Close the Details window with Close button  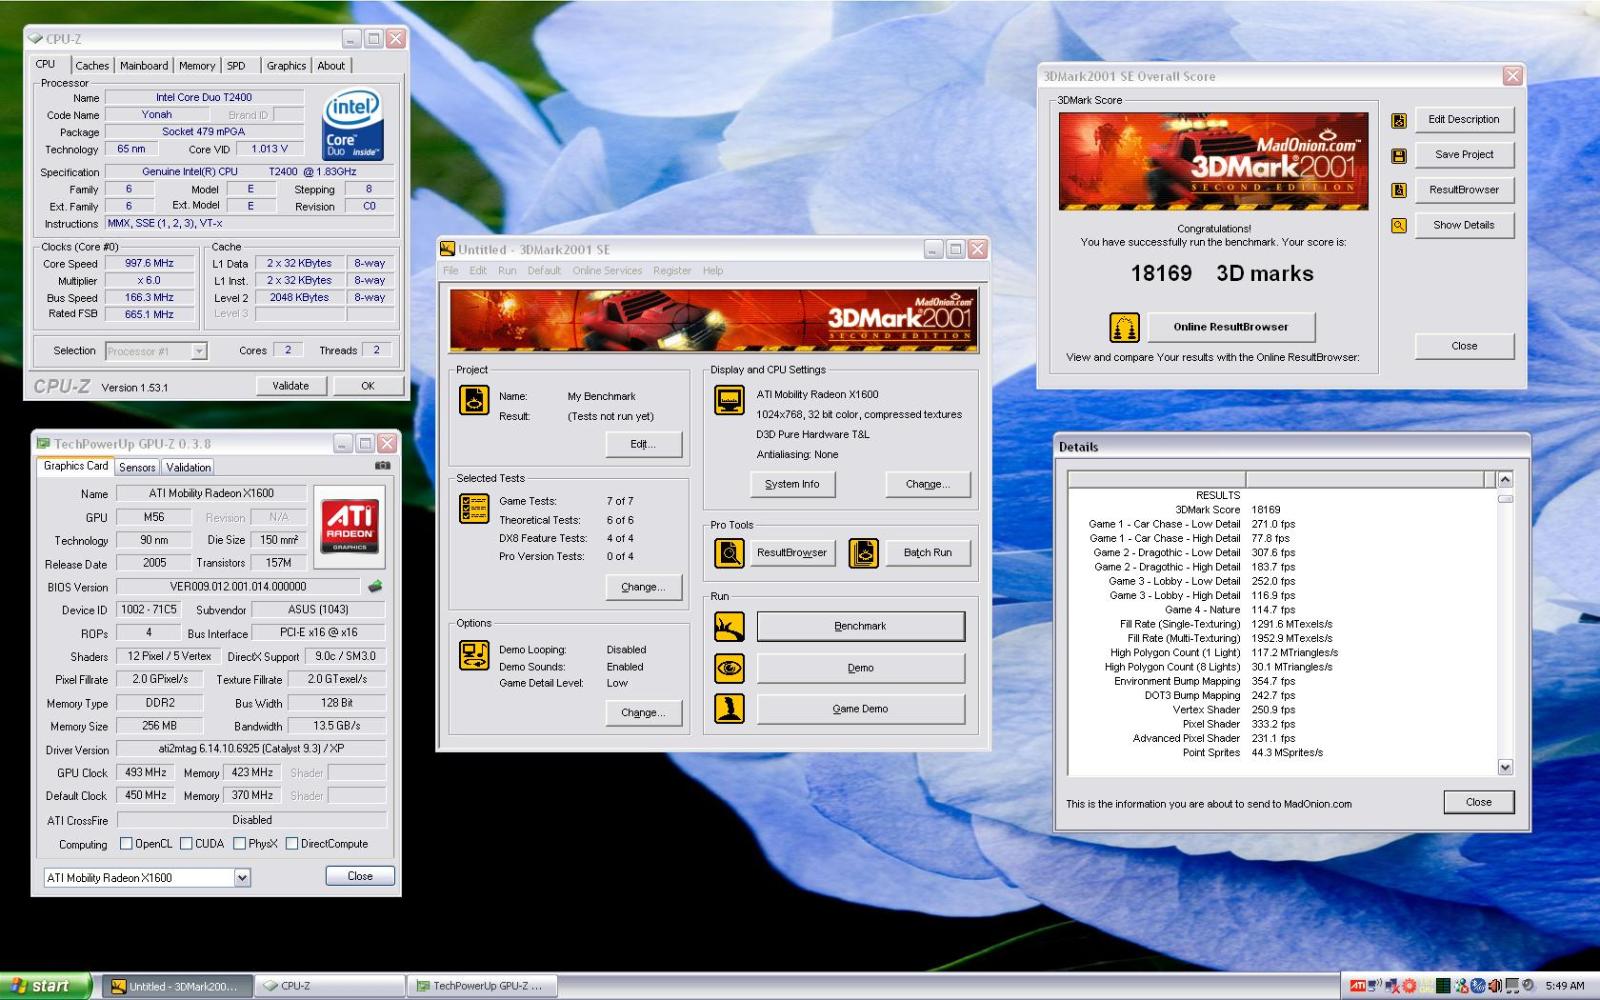pos(1479,802)
